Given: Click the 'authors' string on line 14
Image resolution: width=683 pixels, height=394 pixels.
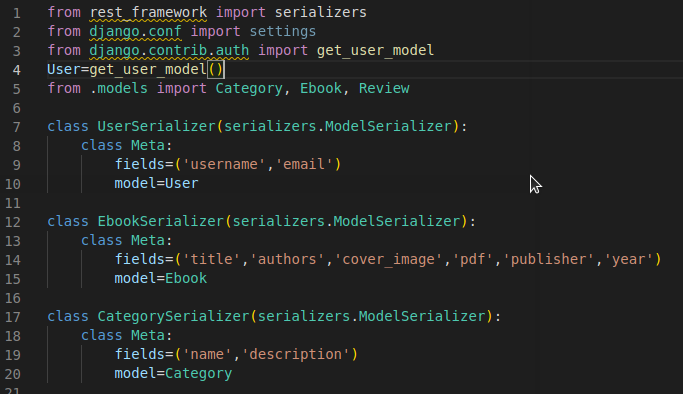Looking at the screenshot, I should tap(287, 259).
